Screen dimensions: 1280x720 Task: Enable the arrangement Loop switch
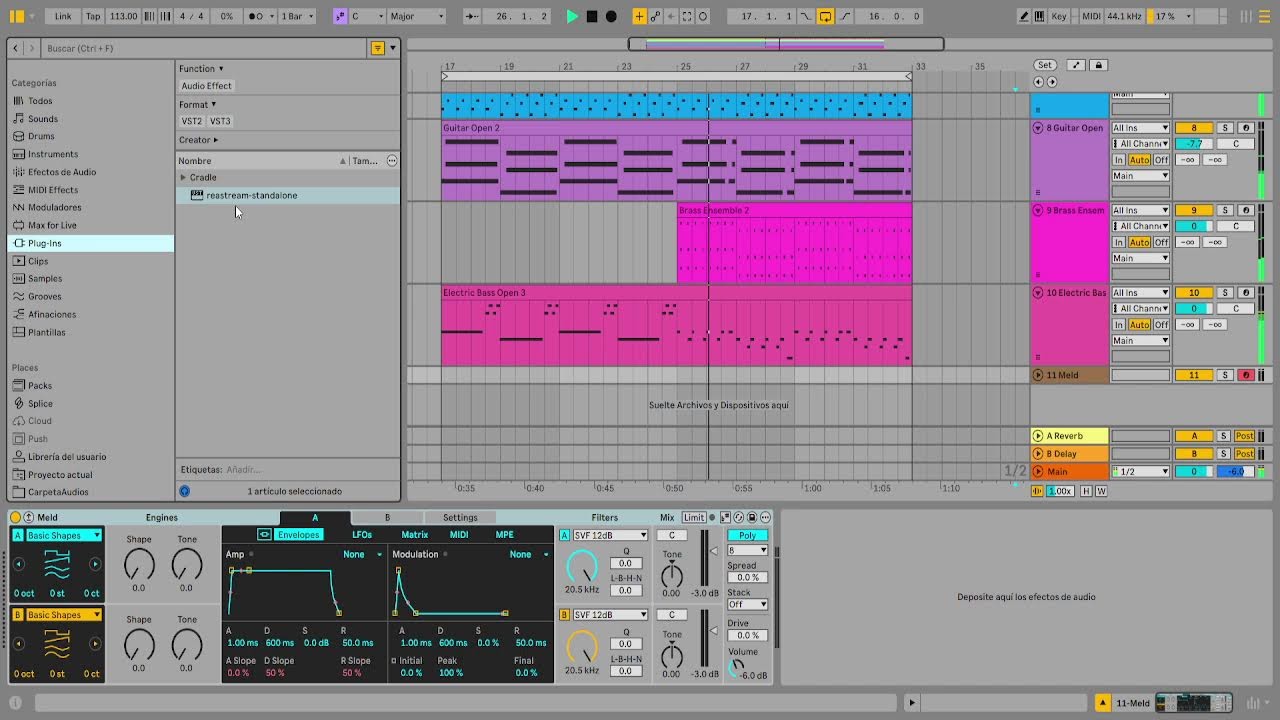[x=825, y=16]
